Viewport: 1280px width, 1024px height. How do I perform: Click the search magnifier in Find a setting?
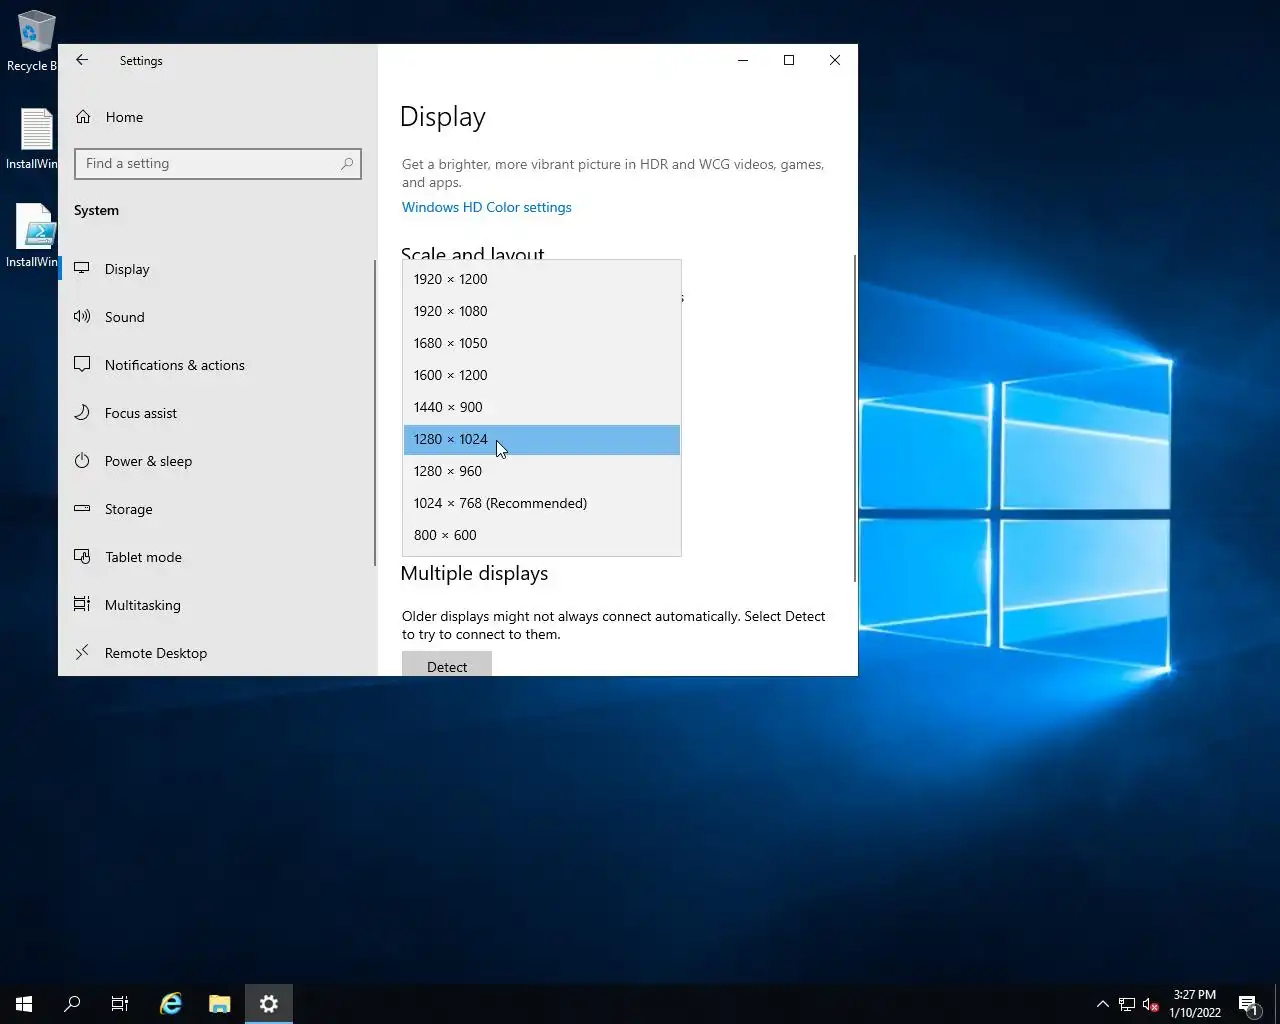(x=347, y=164)
